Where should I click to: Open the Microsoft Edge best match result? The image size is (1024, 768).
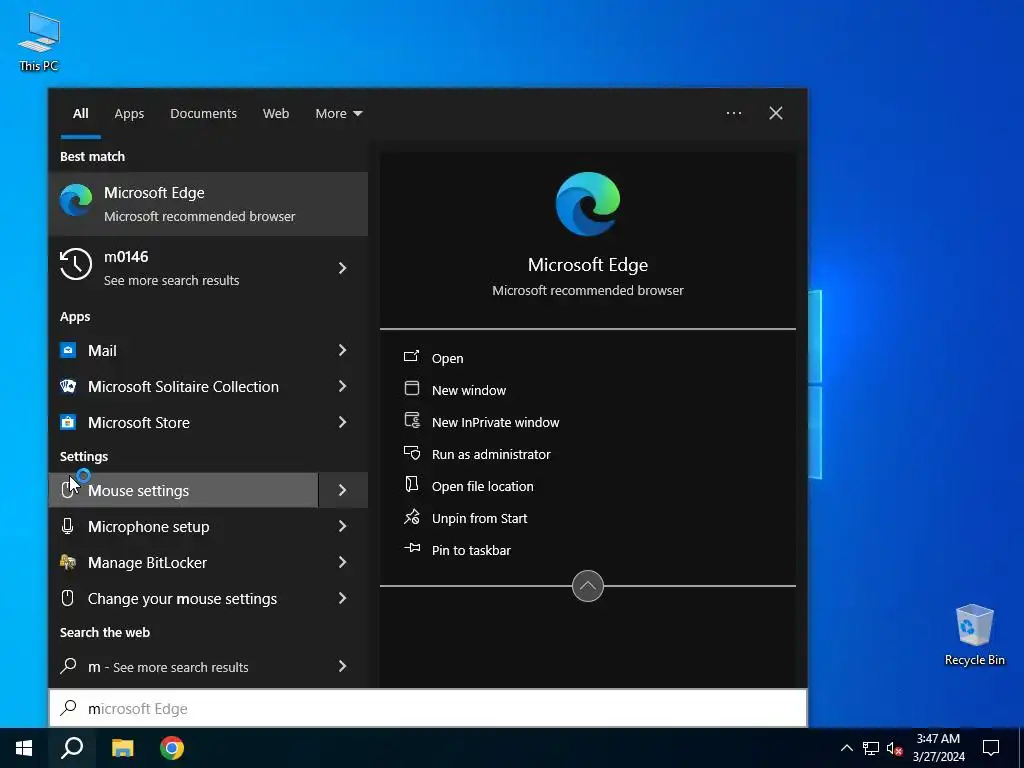coord(208,204)
